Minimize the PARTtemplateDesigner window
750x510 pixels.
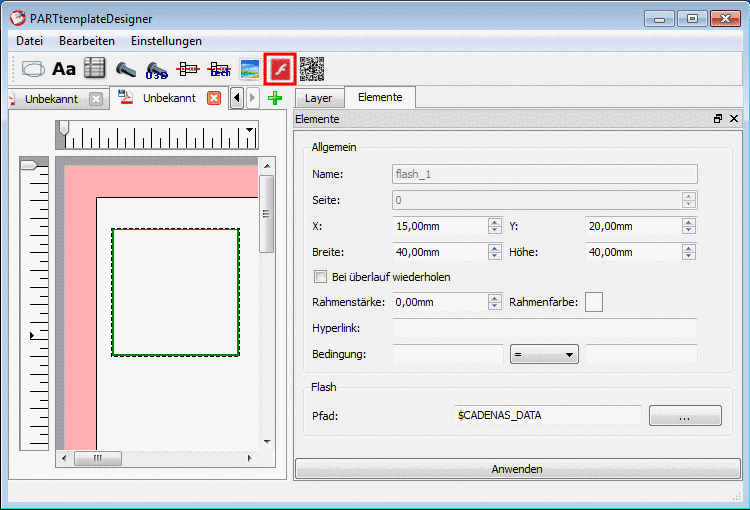pyautogui.click(x=659, y=19)
